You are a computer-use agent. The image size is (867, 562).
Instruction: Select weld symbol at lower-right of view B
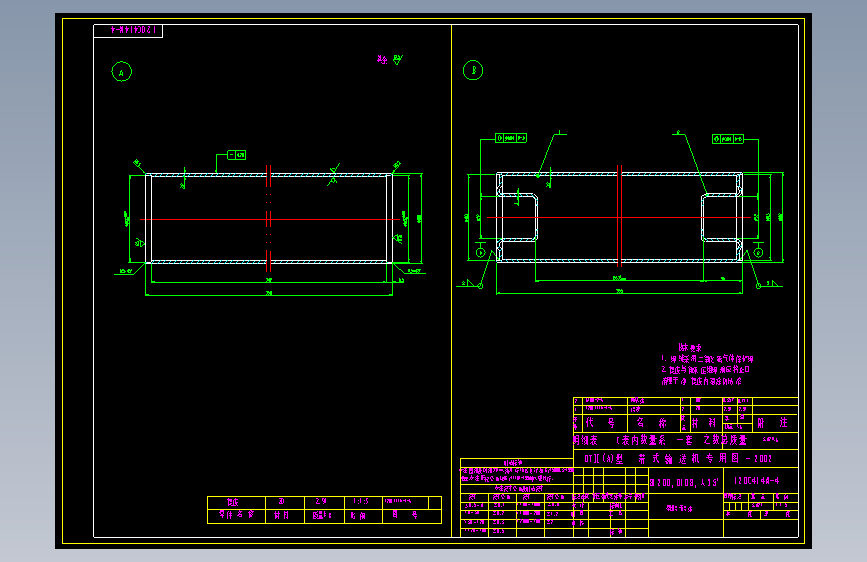tap(769, 284)
